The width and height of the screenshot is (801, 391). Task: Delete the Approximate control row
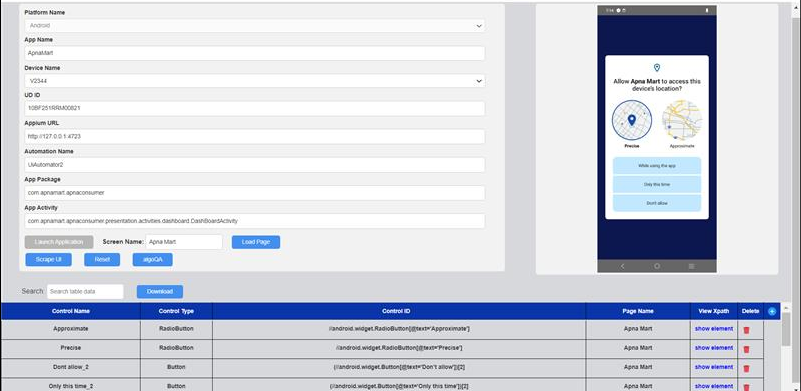[x=746, y=330]
